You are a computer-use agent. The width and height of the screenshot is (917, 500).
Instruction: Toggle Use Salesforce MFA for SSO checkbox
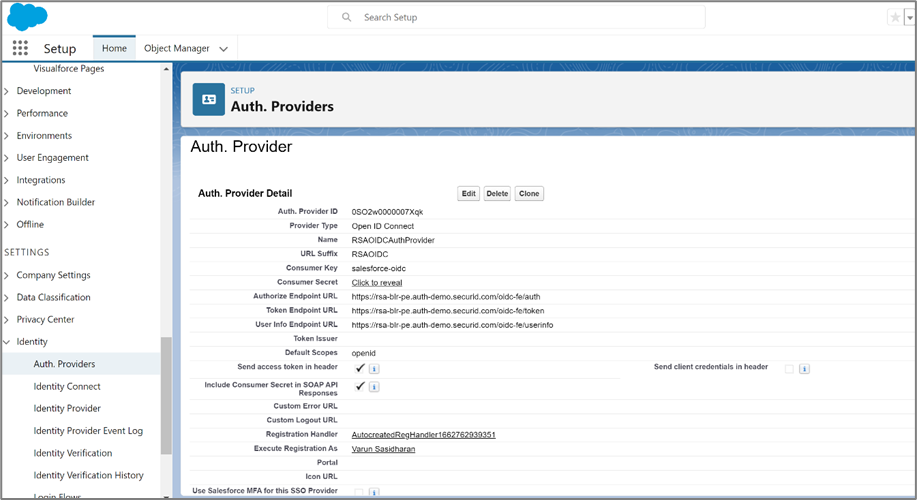[359, 492]
